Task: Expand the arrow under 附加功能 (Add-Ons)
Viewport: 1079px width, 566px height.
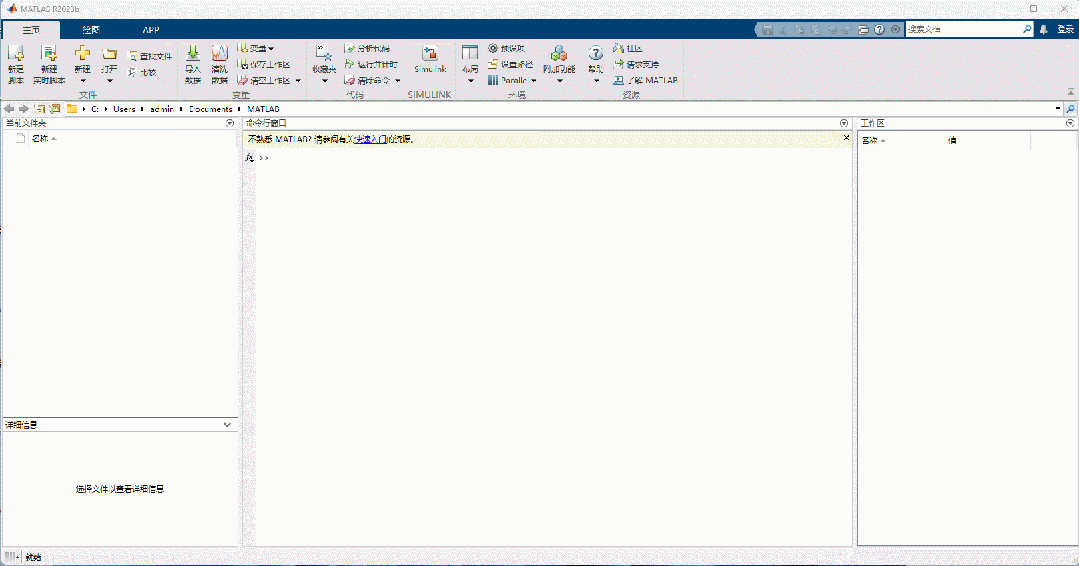Action: (559, 80)
